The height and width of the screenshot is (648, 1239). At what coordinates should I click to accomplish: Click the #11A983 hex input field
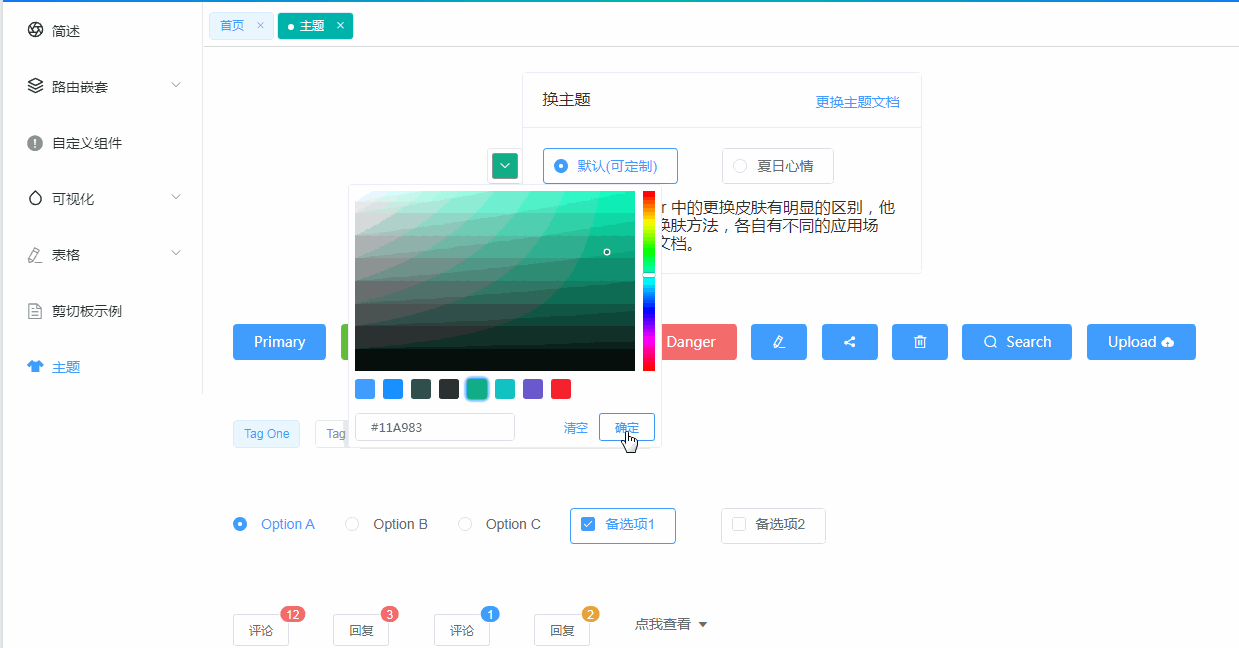click(x=435, y=427)
